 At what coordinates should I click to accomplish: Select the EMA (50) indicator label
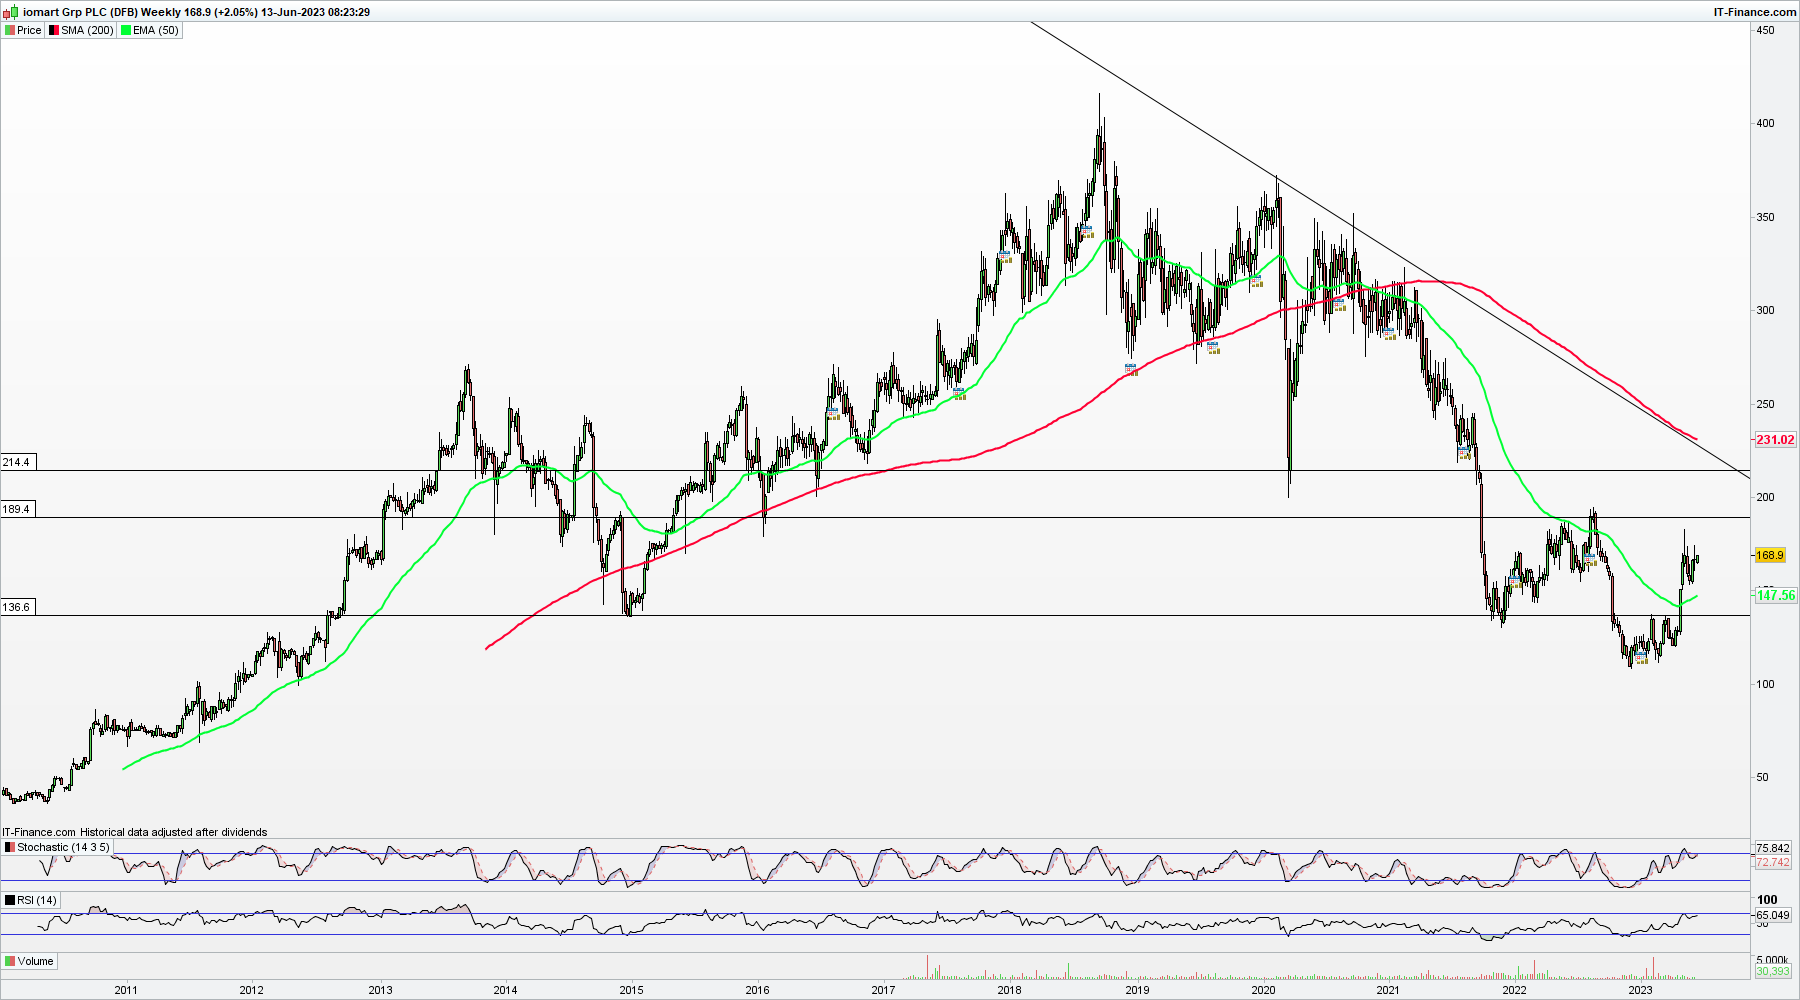(156, 30)
